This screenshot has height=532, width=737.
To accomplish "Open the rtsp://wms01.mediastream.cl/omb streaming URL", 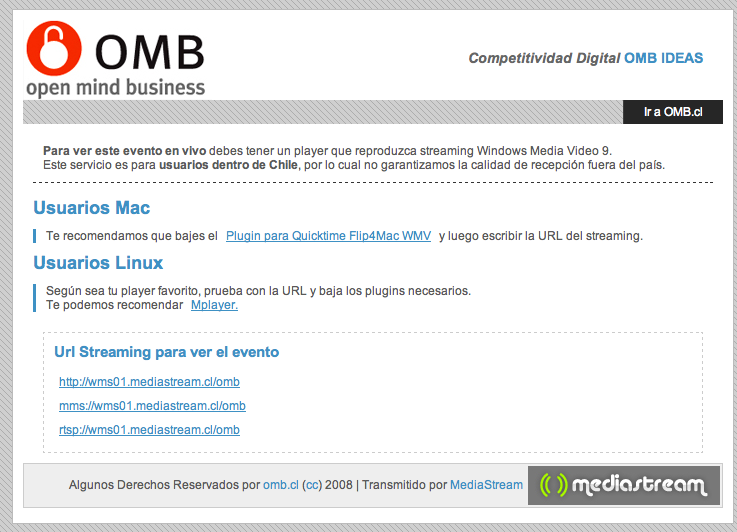I will 149,430.
